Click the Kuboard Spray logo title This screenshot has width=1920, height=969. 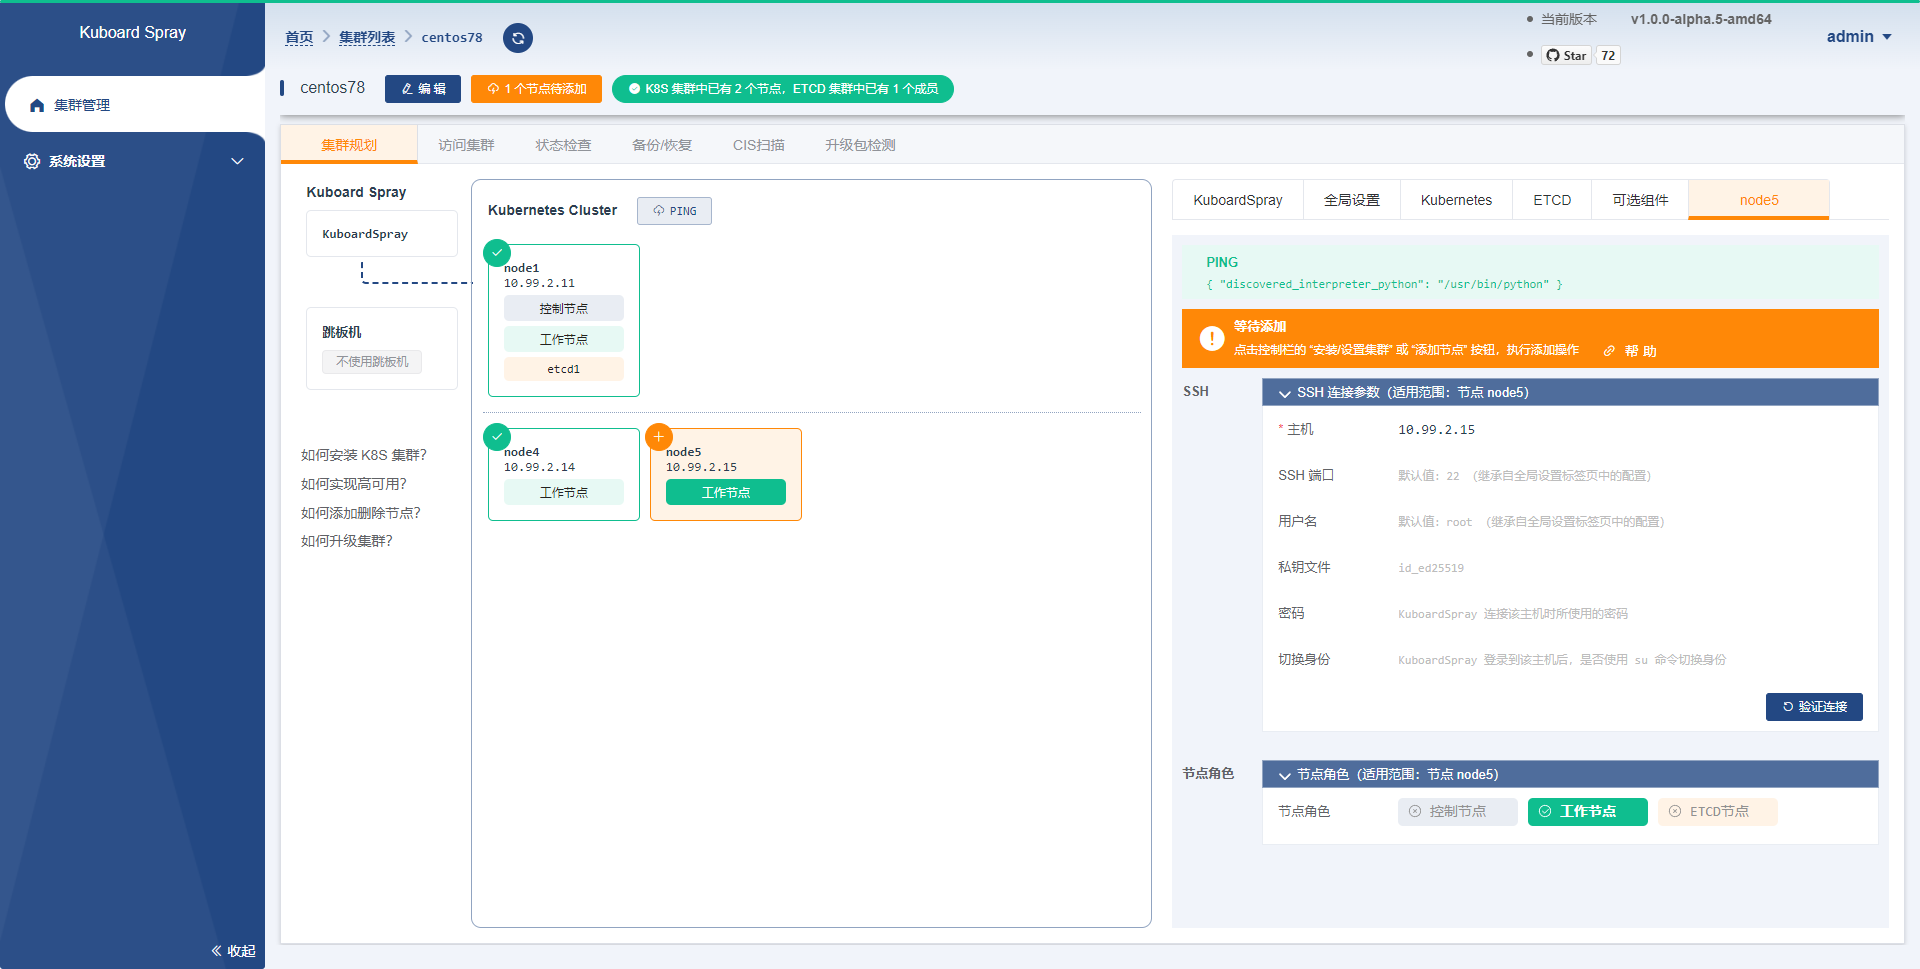(133, 32)
